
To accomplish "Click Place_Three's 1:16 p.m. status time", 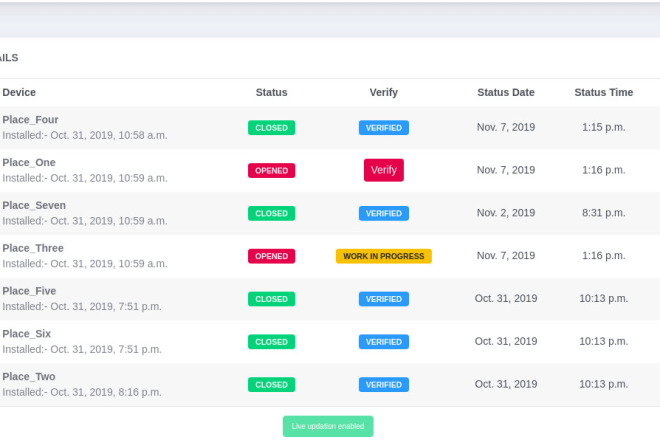I will point(604,256).
